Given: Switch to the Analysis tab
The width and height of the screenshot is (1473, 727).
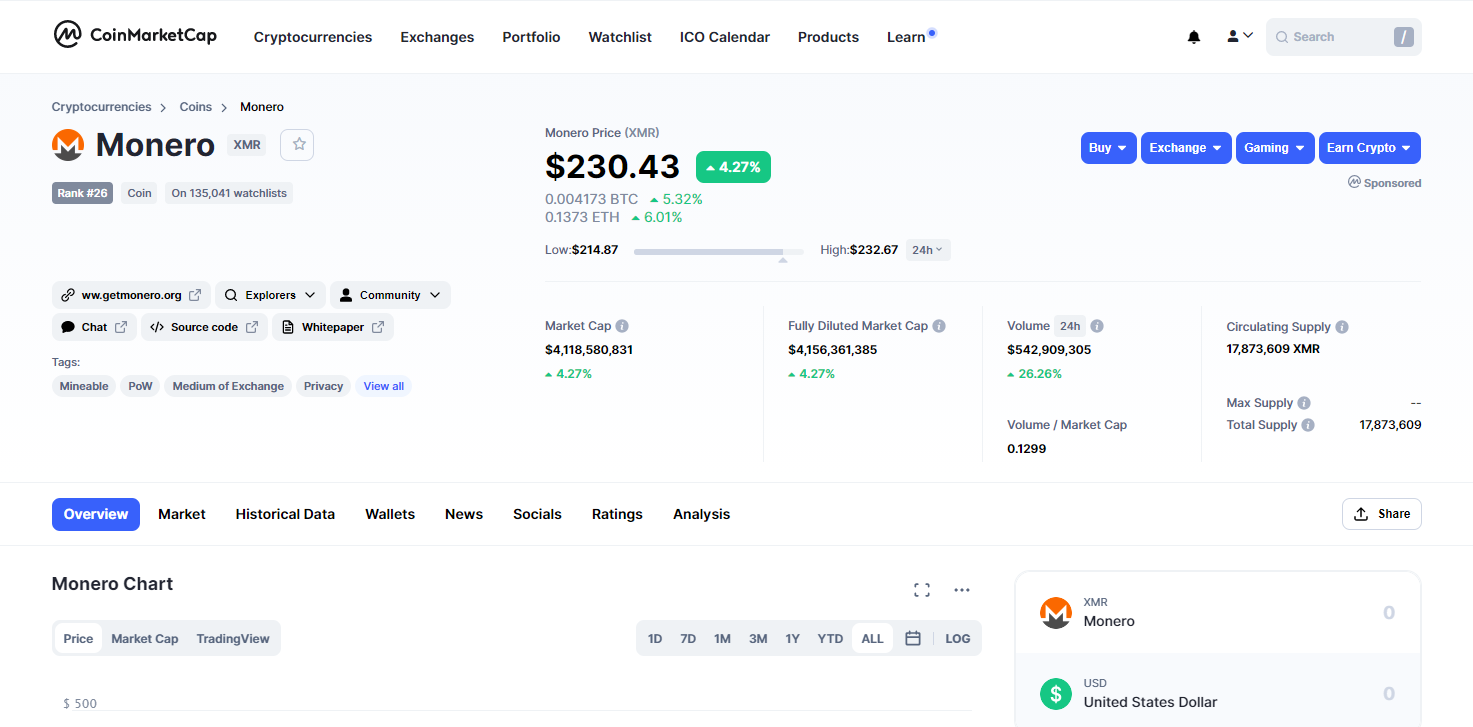Looking at the screenshot, I should pyautogui.click(x=702, y=514).
